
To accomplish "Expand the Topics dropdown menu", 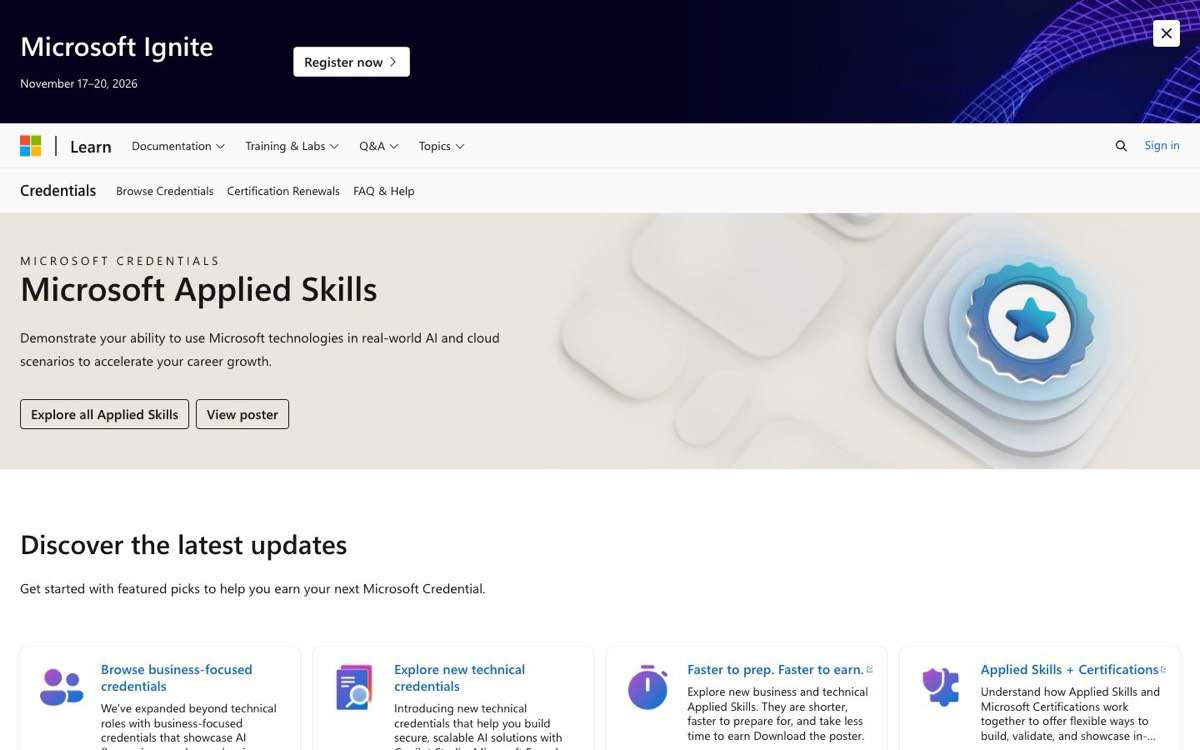I will (441, 146).
